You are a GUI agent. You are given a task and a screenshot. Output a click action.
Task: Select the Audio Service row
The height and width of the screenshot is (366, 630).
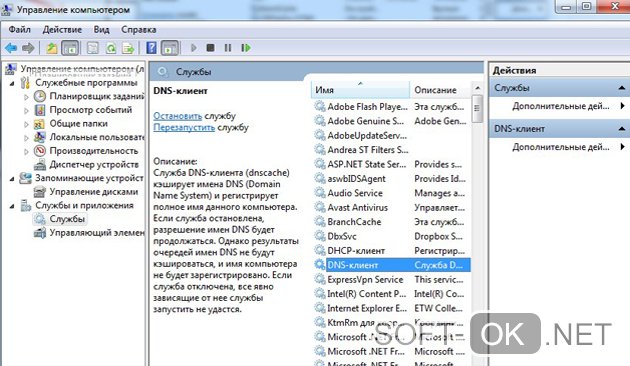pyautogui.click(x=392, y=193)
